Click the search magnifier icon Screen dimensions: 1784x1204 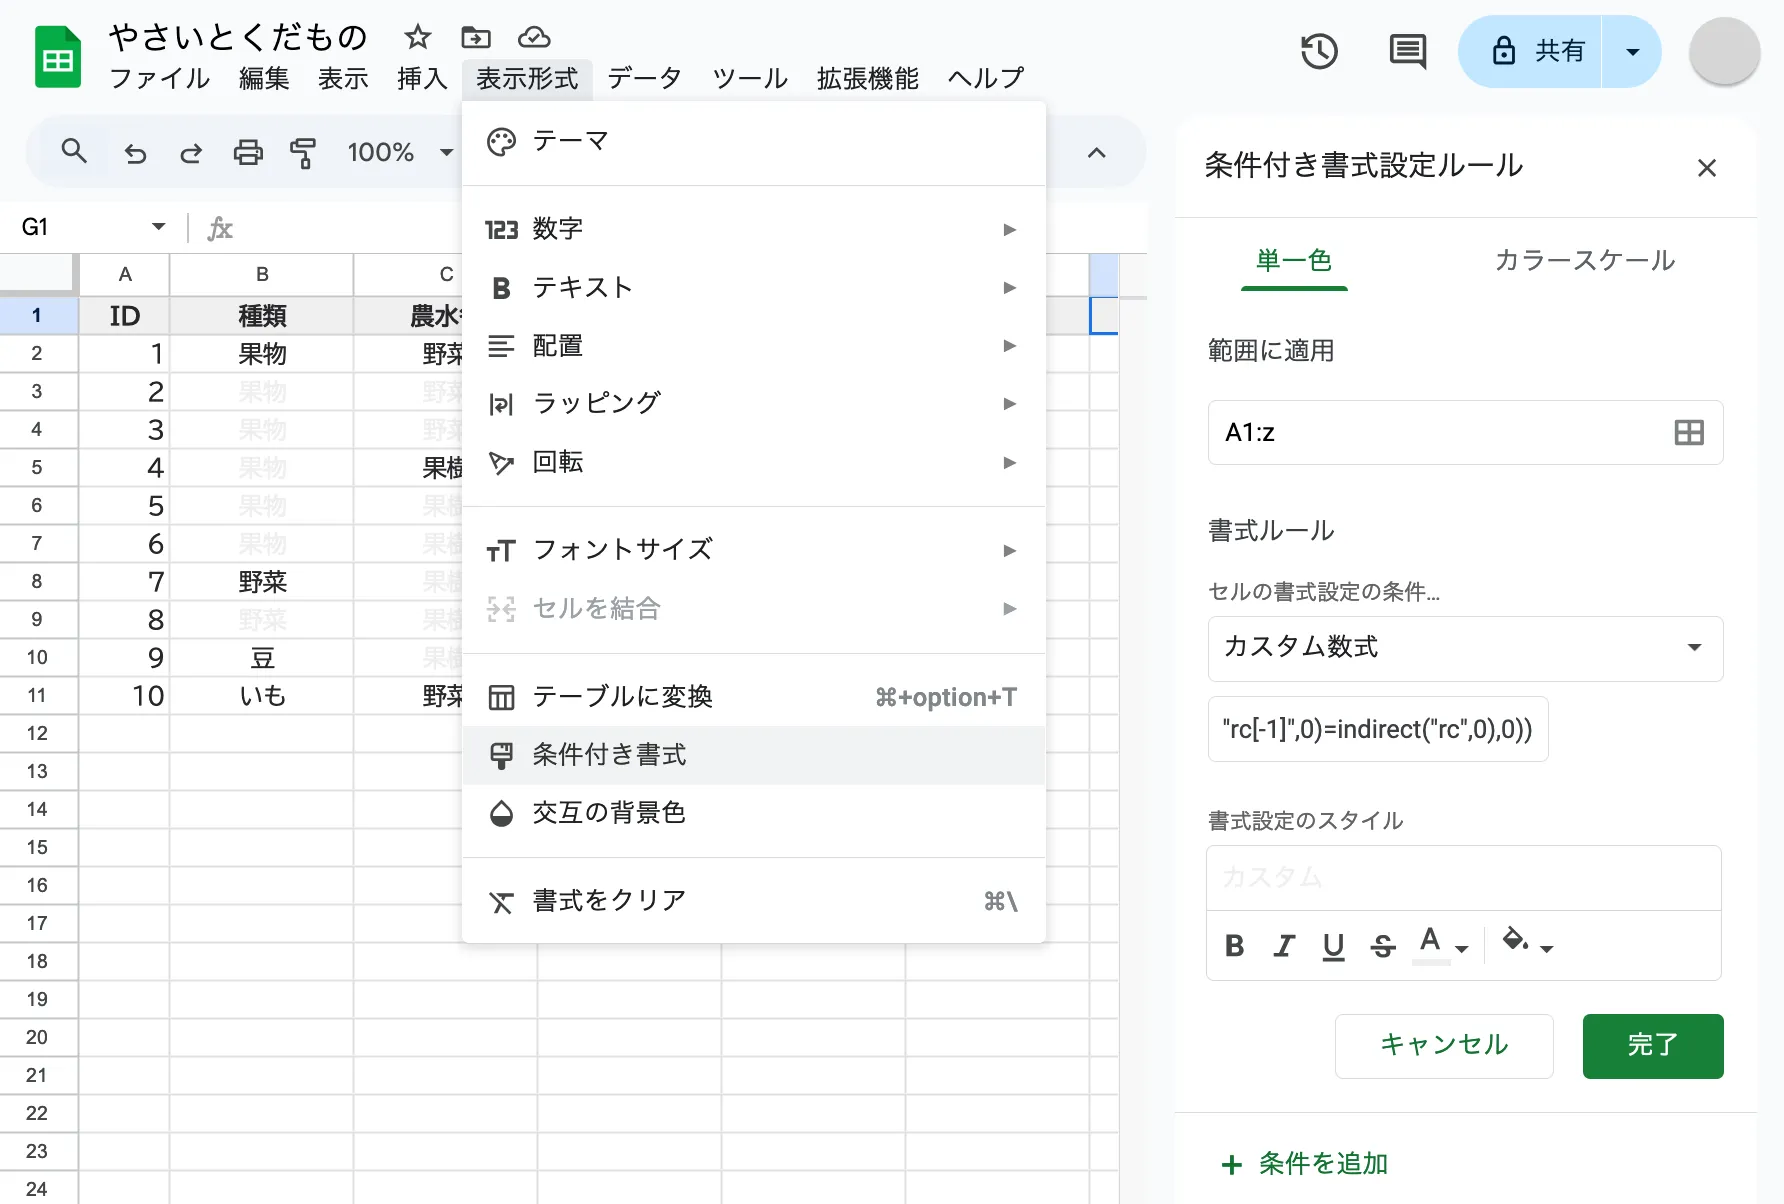pyautogui.click(x=74, y=152)
